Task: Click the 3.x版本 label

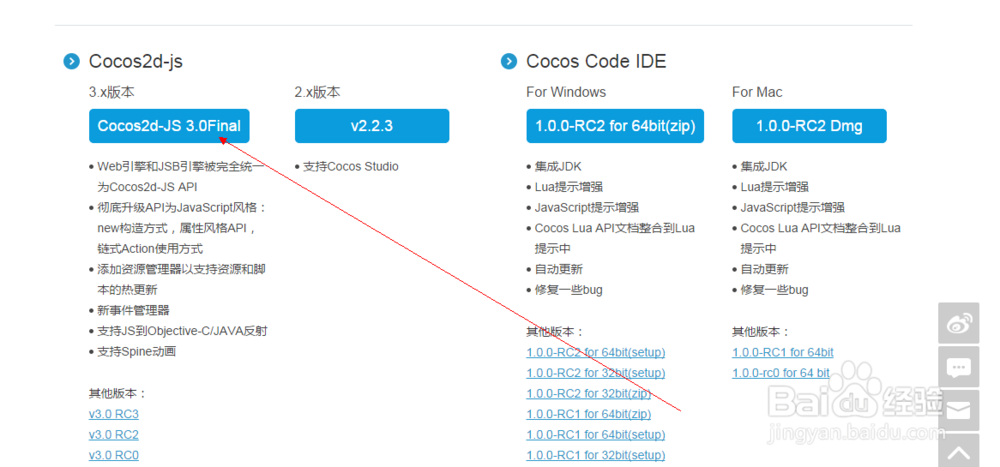Action: click(112, 93)
